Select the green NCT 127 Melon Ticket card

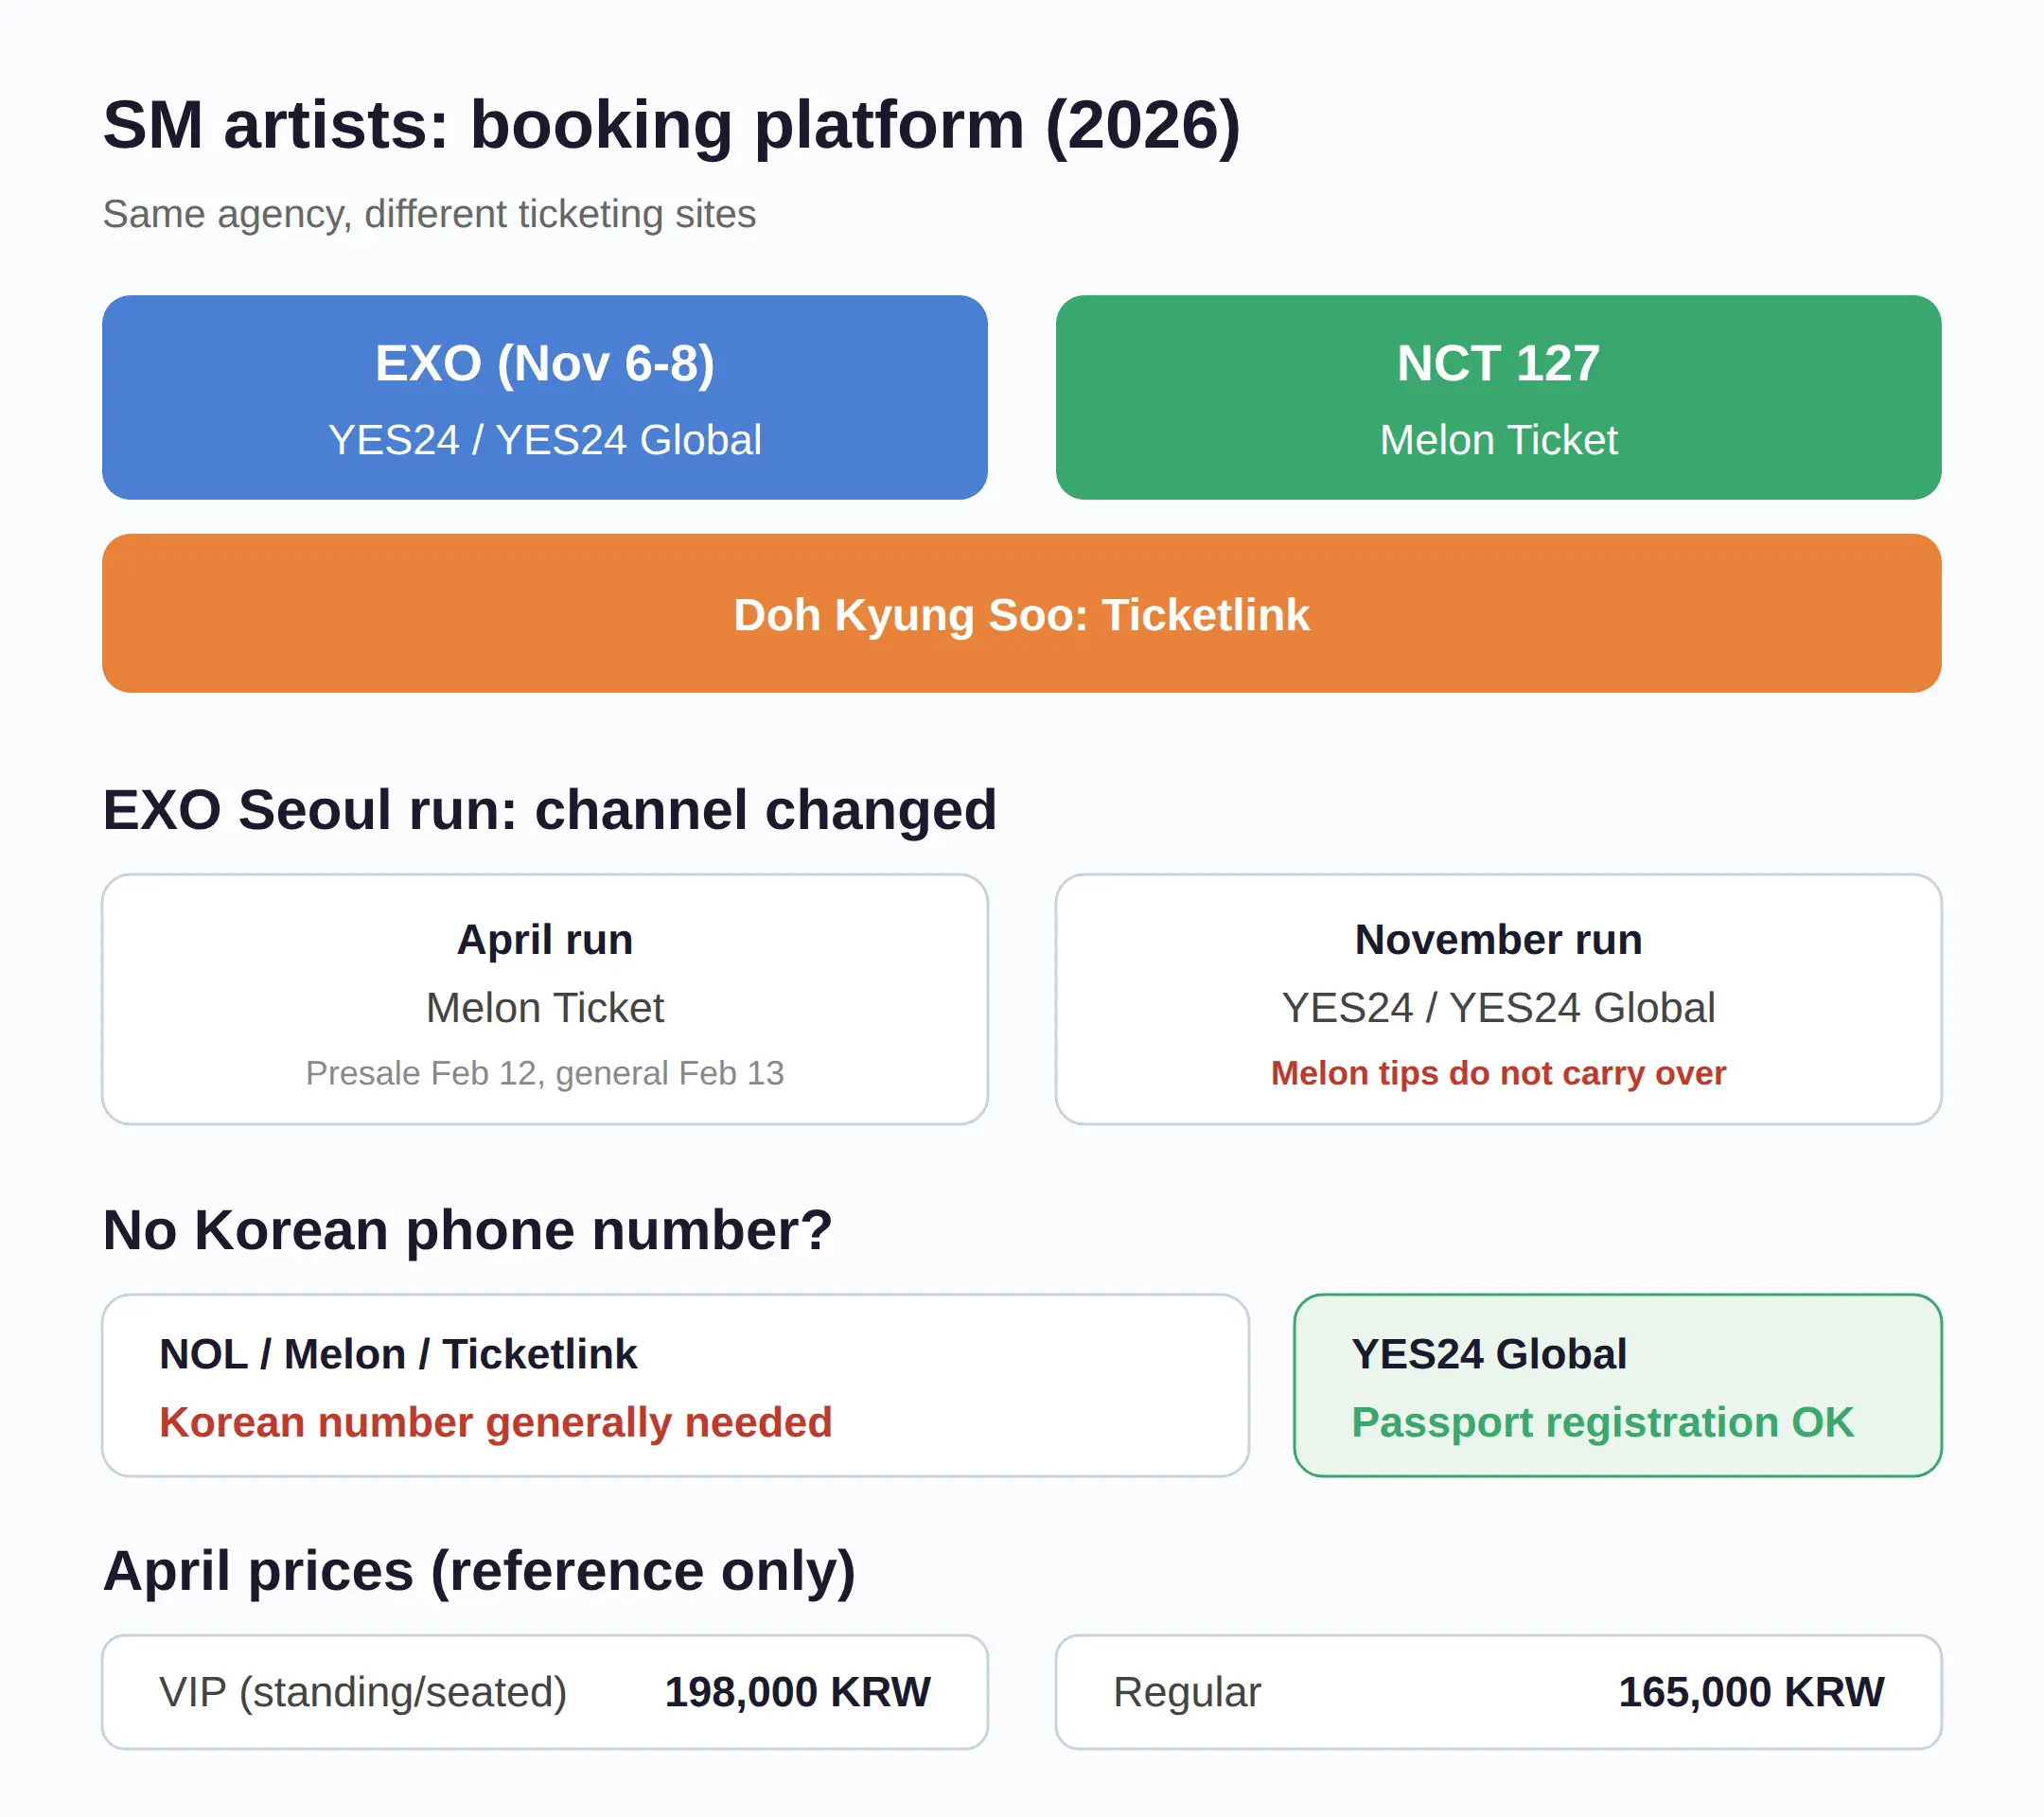1498,397
